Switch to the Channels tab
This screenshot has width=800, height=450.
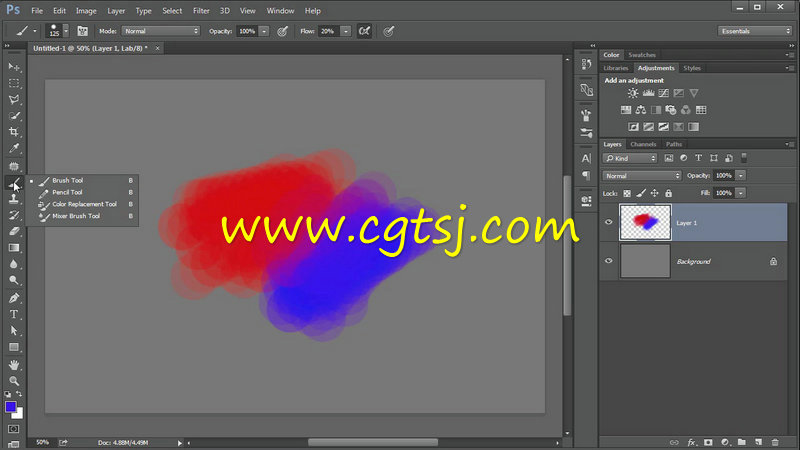643,144
